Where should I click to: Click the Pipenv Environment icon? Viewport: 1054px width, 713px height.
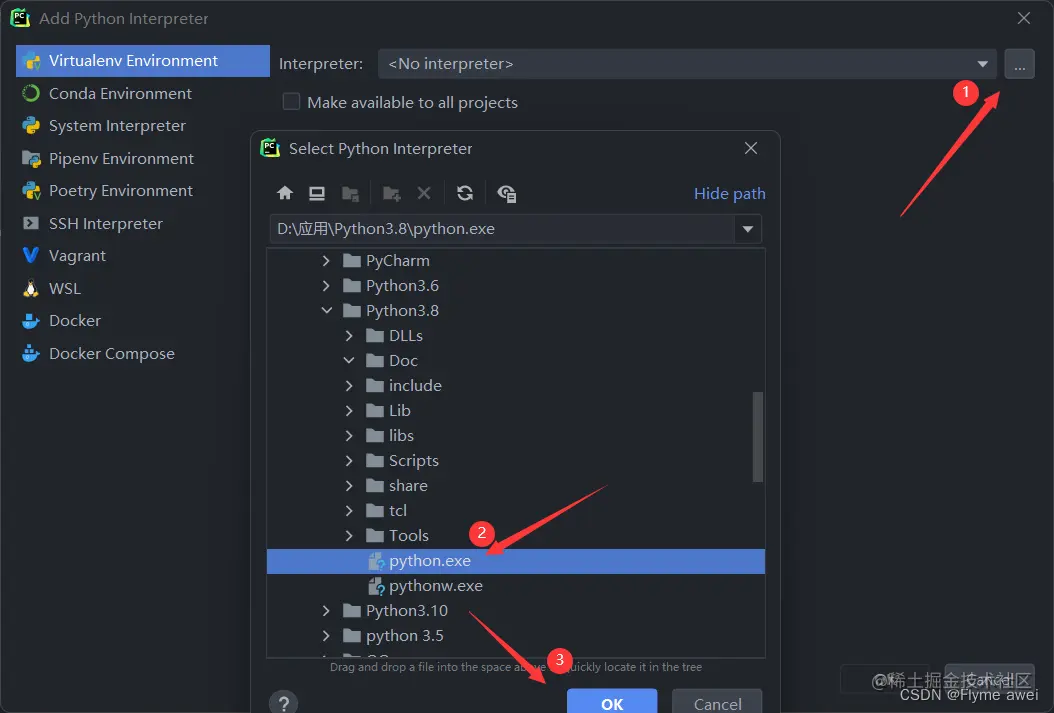31,159
